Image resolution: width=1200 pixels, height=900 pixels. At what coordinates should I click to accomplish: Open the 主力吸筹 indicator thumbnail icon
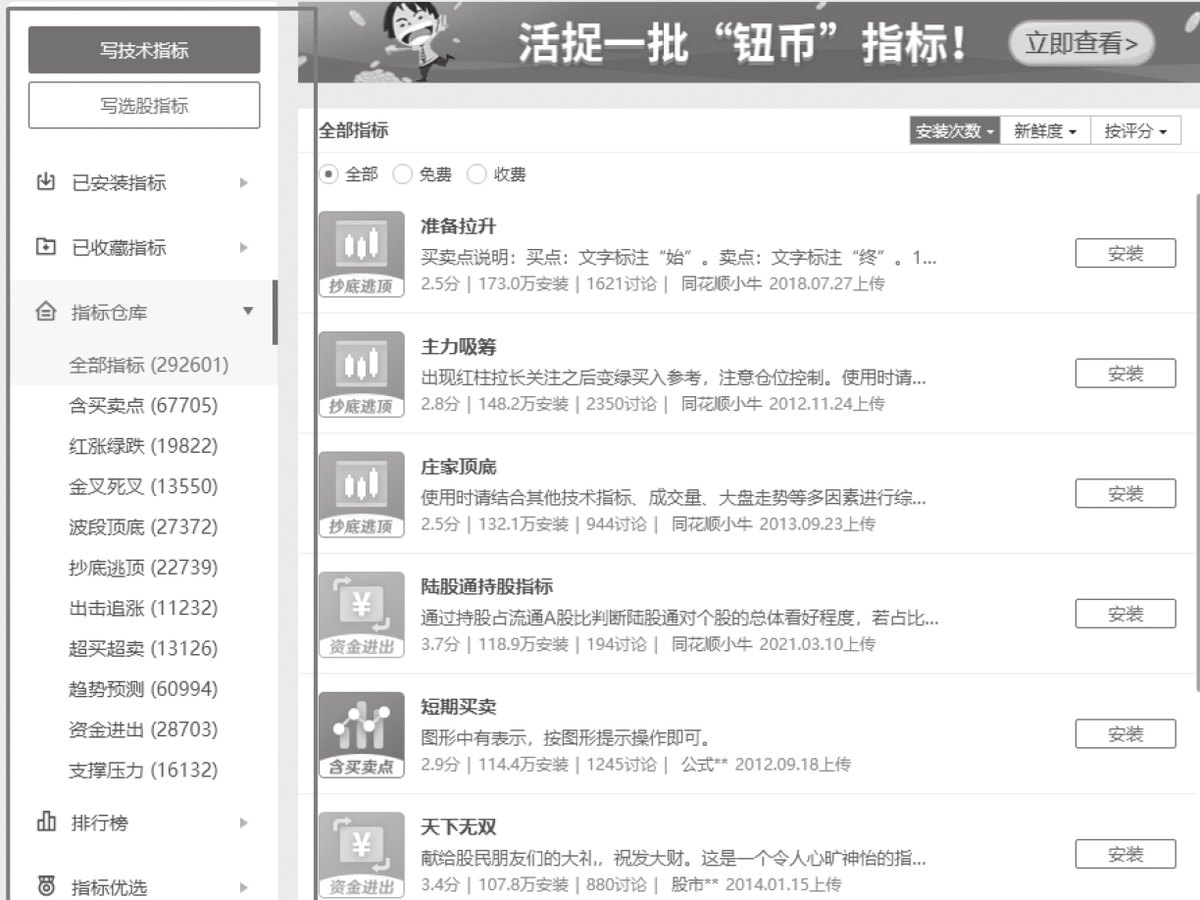pos(361,374)
